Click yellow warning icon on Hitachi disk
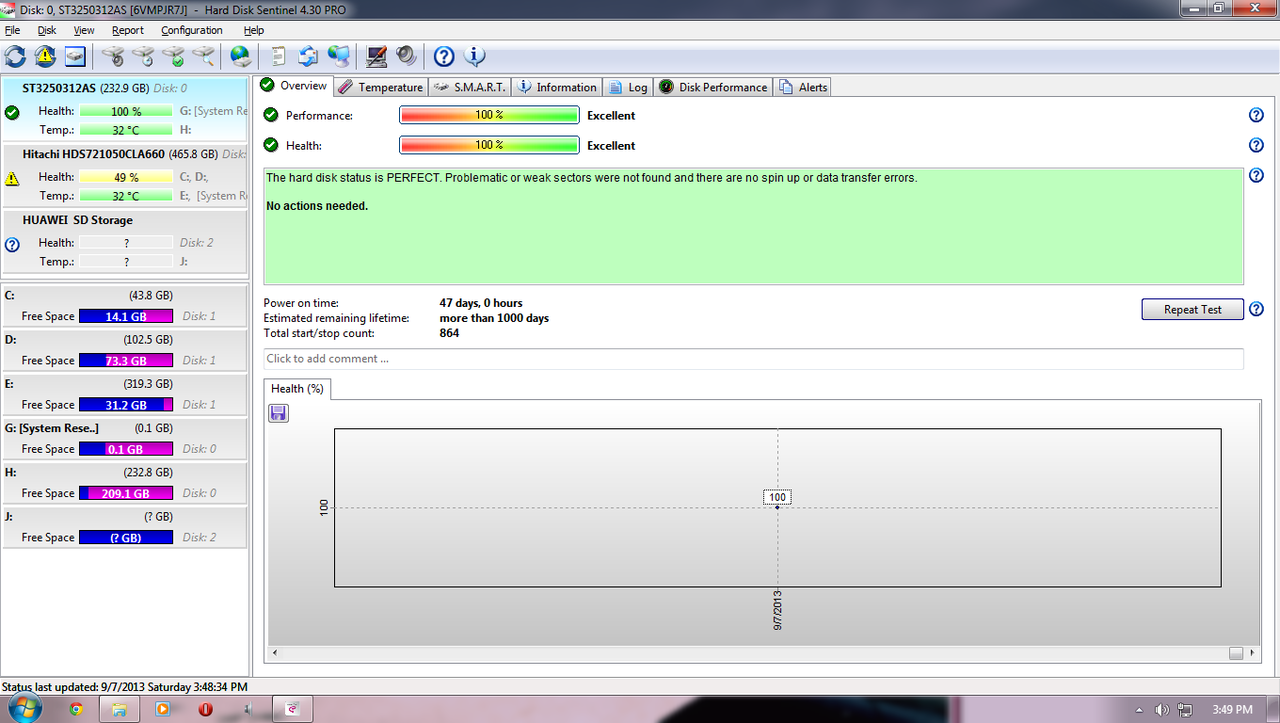 12,179
